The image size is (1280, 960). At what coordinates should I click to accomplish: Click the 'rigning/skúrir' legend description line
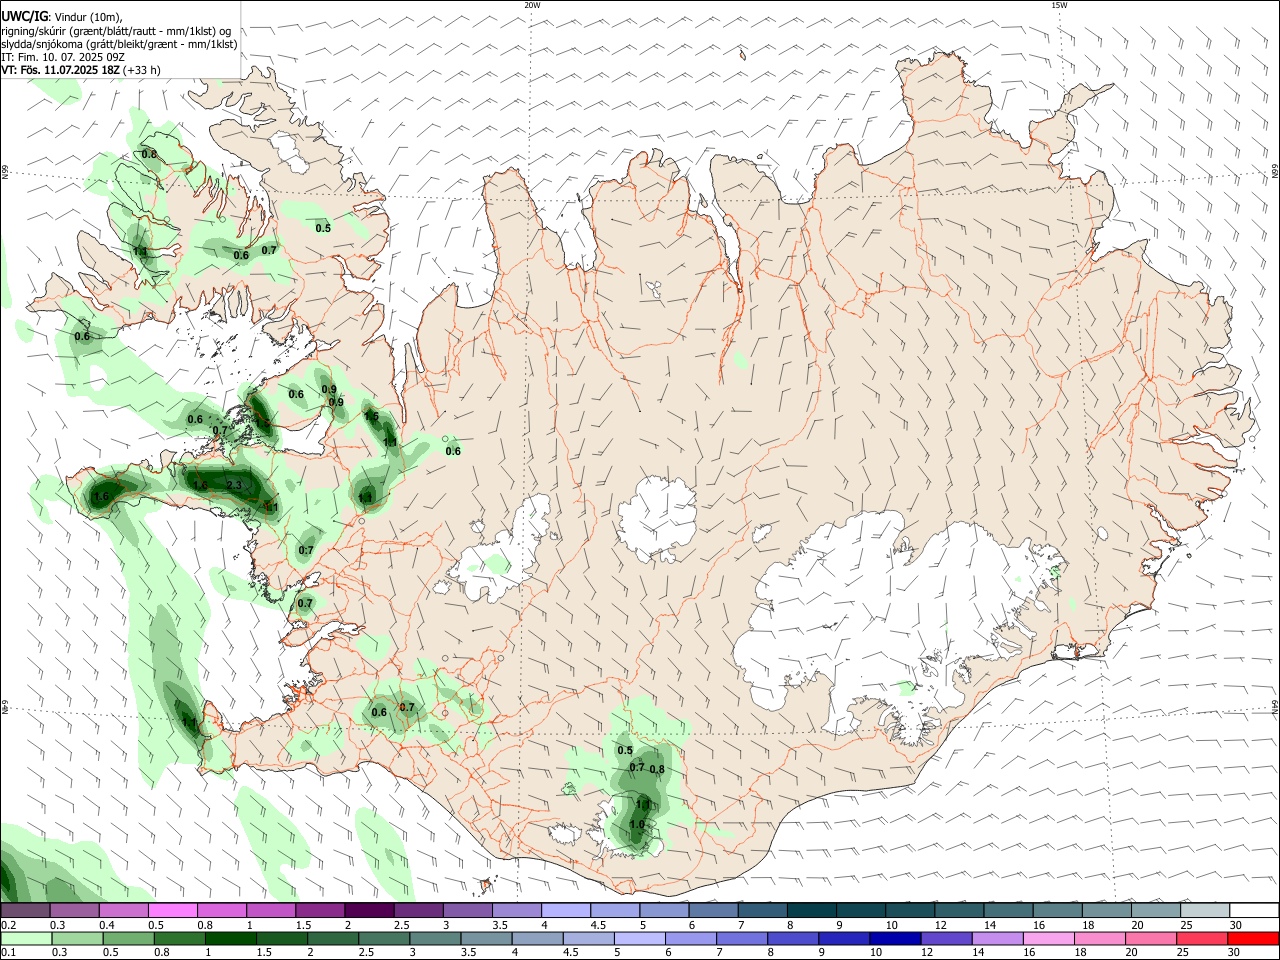[x=115, y=31]
